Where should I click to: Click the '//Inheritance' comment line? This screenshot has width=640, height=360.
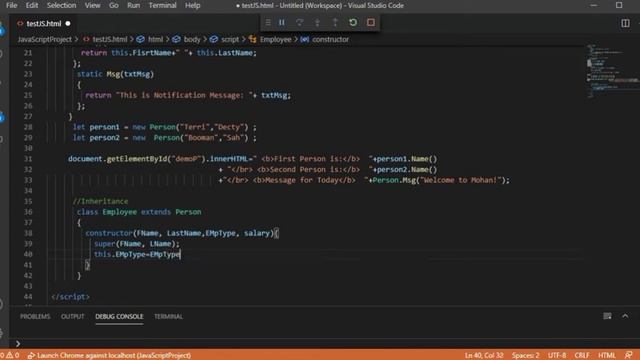point(100,201)
